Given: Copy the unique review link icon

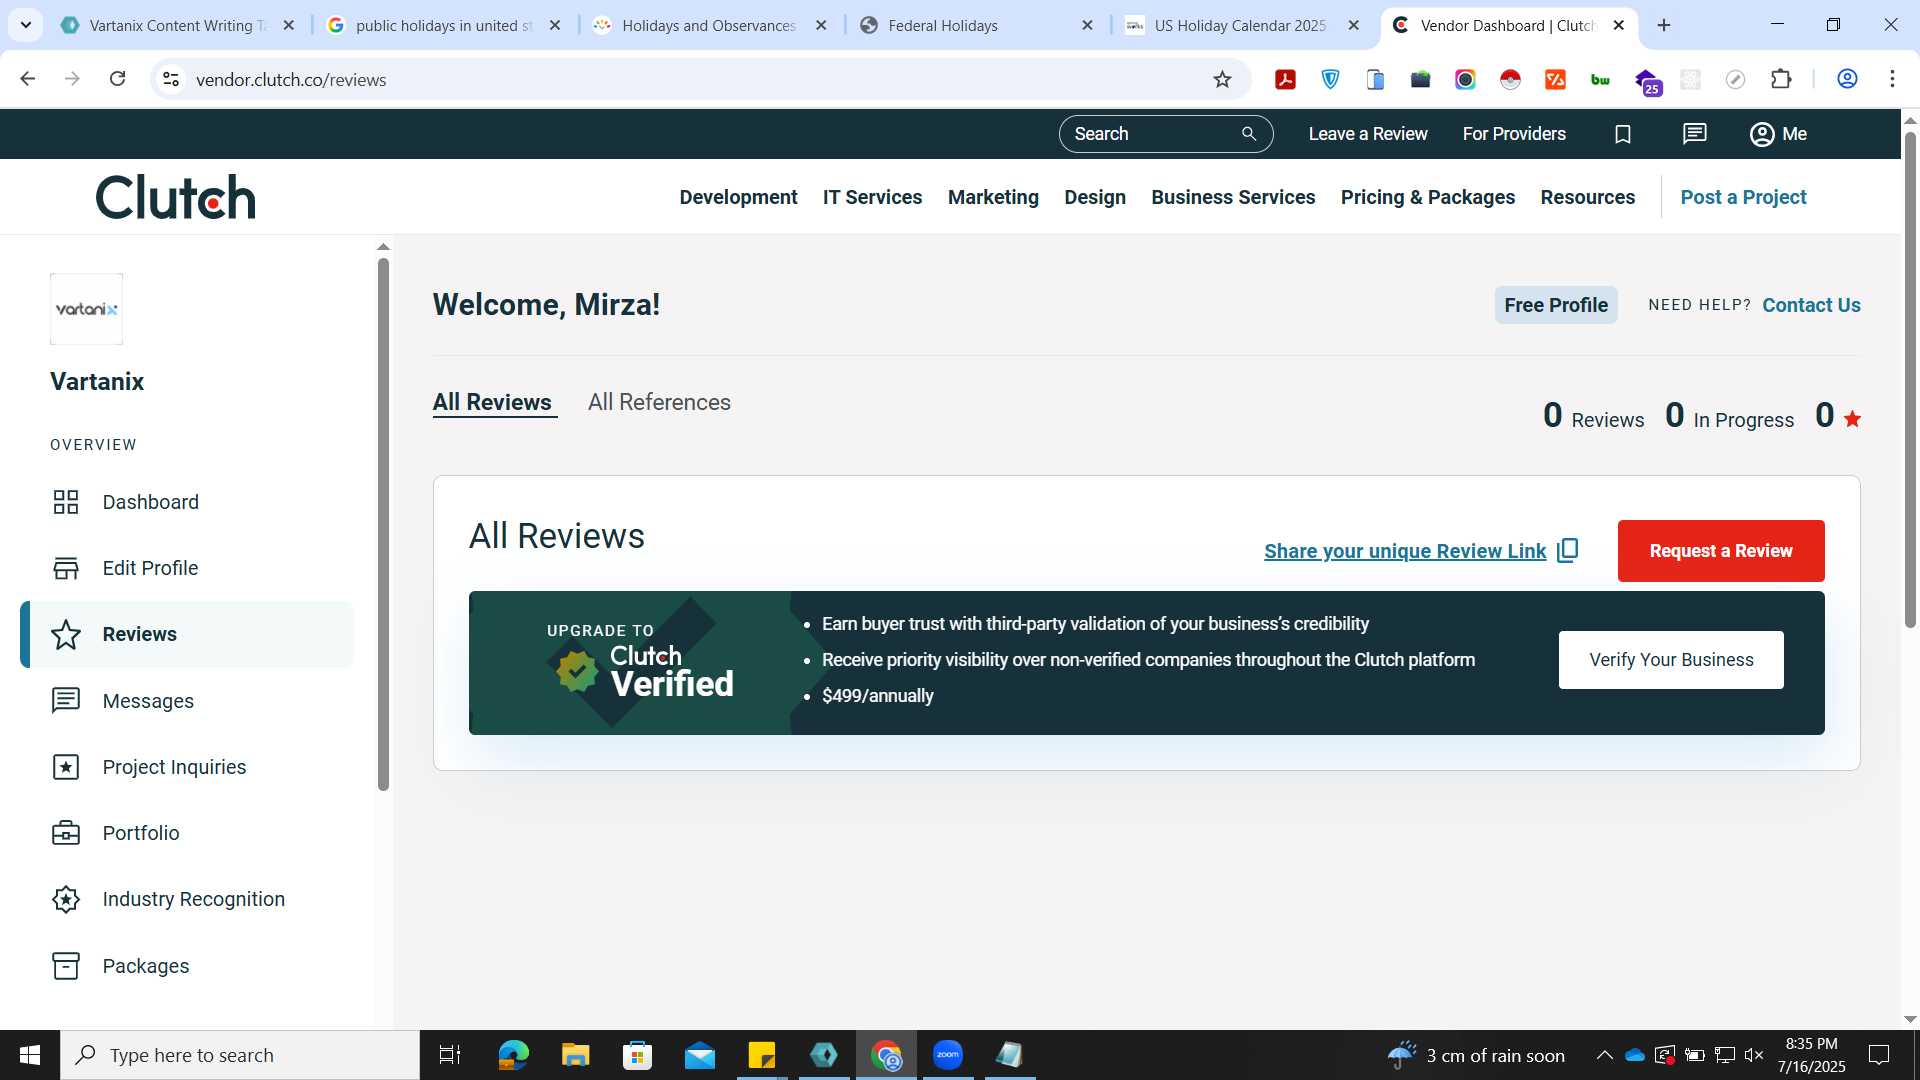Looking at the screenshot, I should (x=1568, y=551).
